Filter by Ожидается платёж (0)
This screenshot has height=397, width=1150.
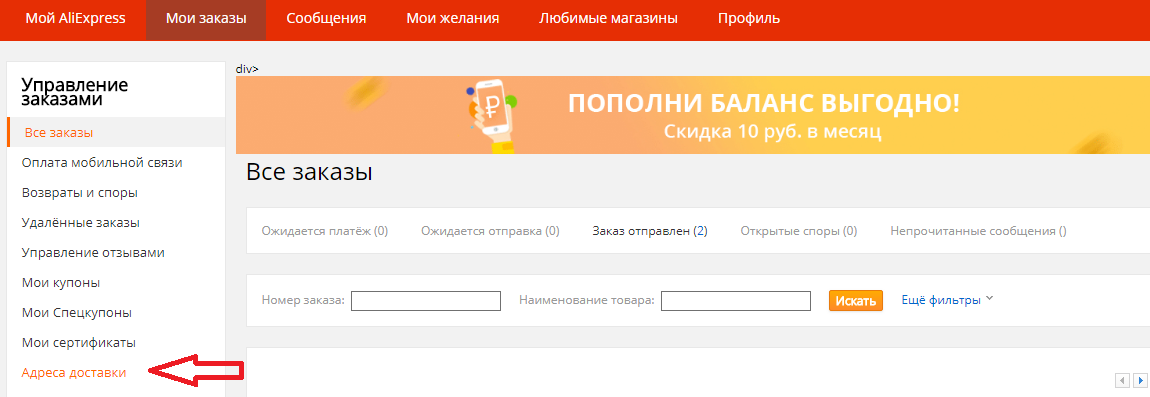(x=325, y=231)
